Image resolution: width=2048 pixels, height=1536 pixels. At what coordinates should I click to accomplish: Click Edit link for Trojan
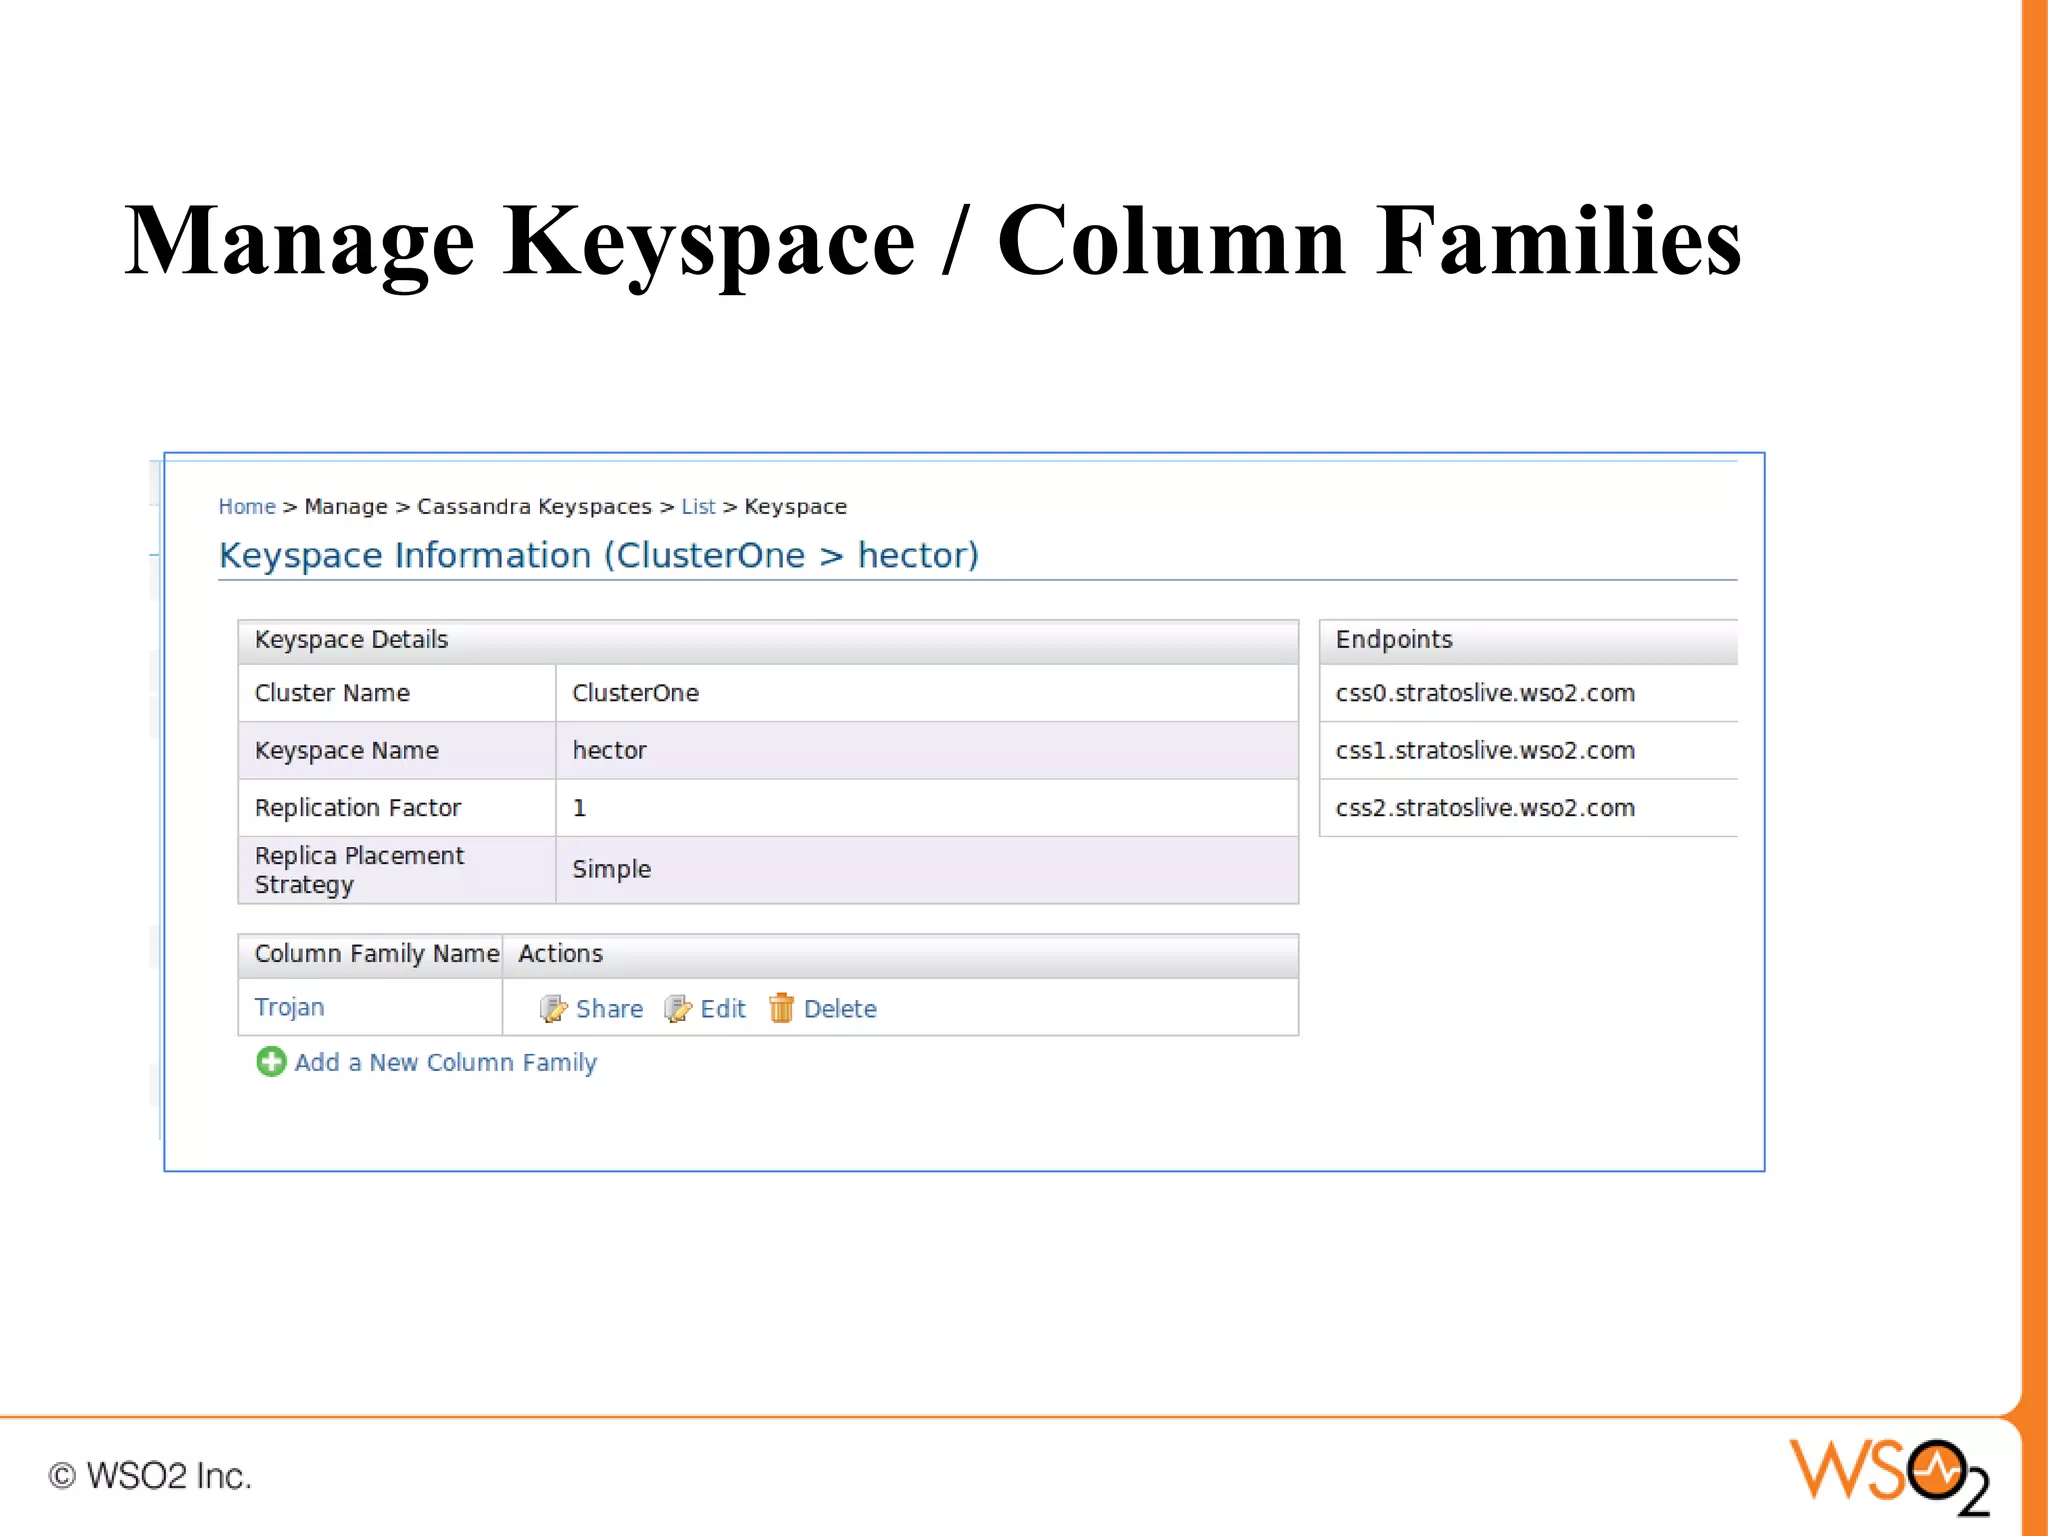(x=722, y=1008)
